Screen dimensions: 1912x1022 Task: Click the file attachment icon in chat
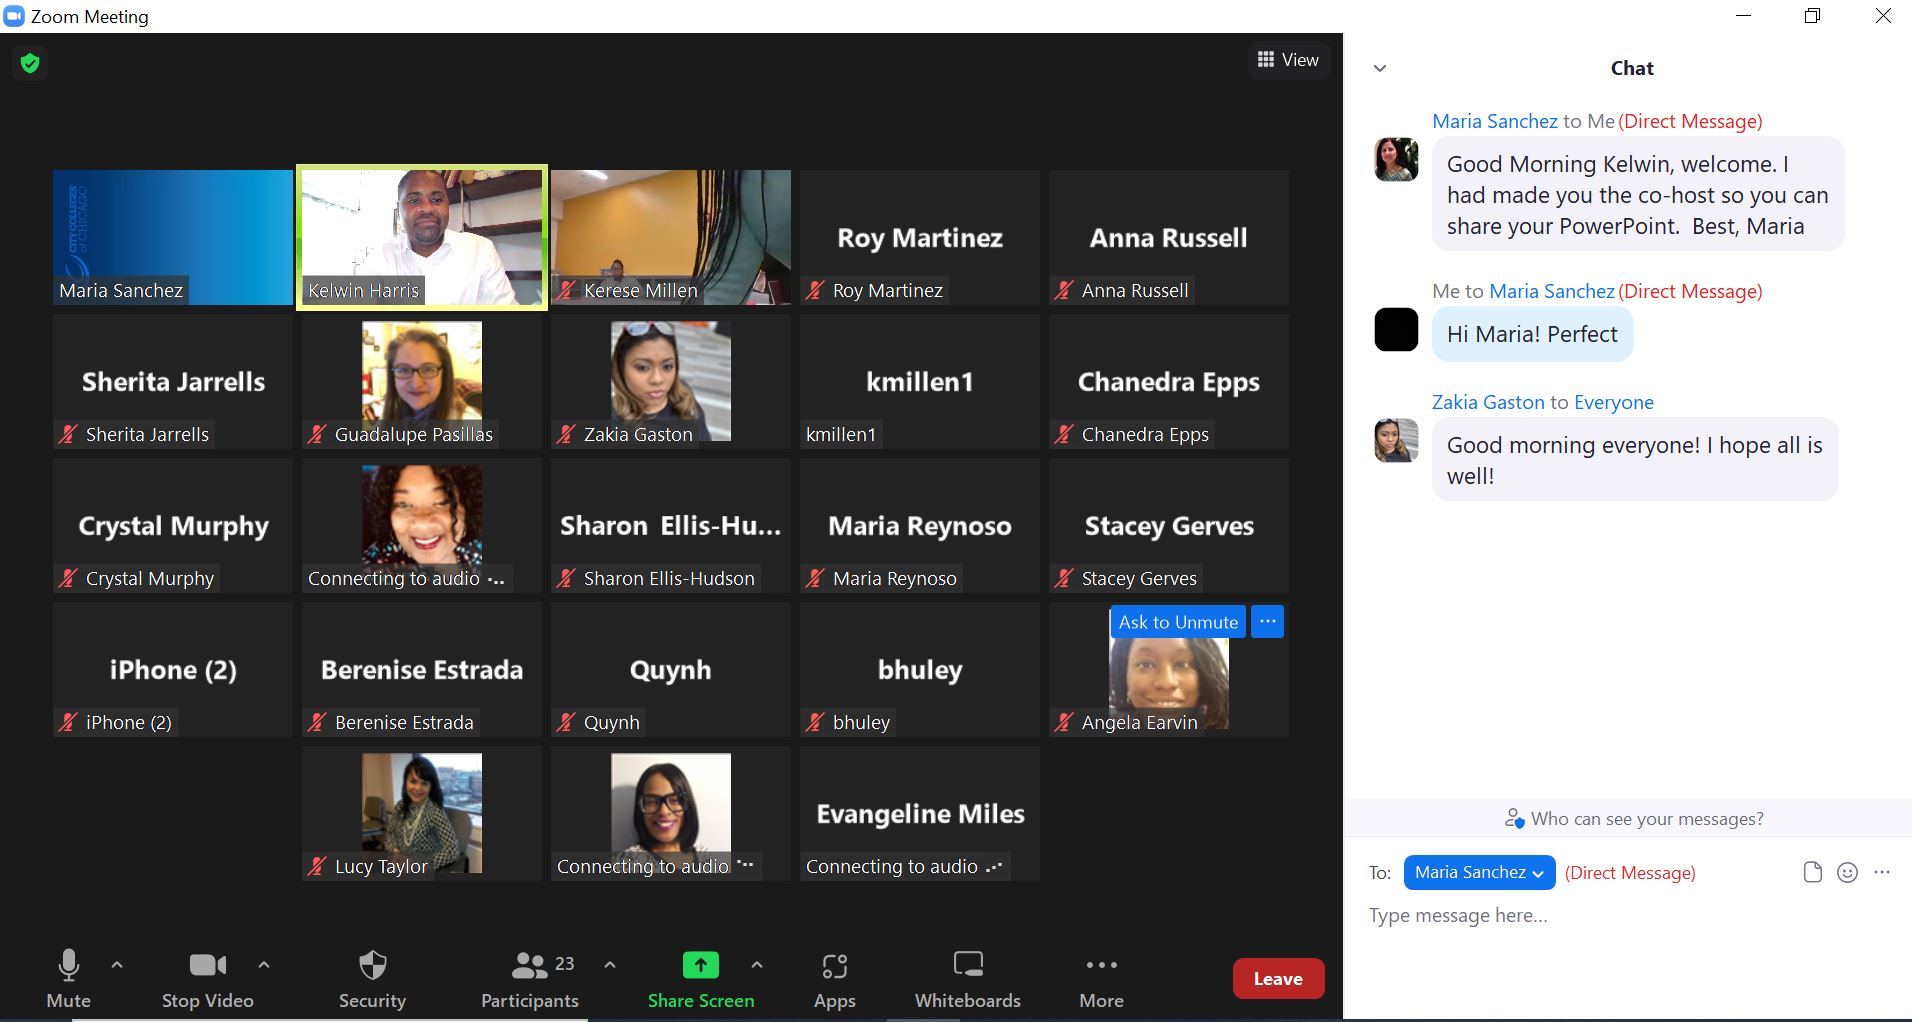coord(1812,873)
